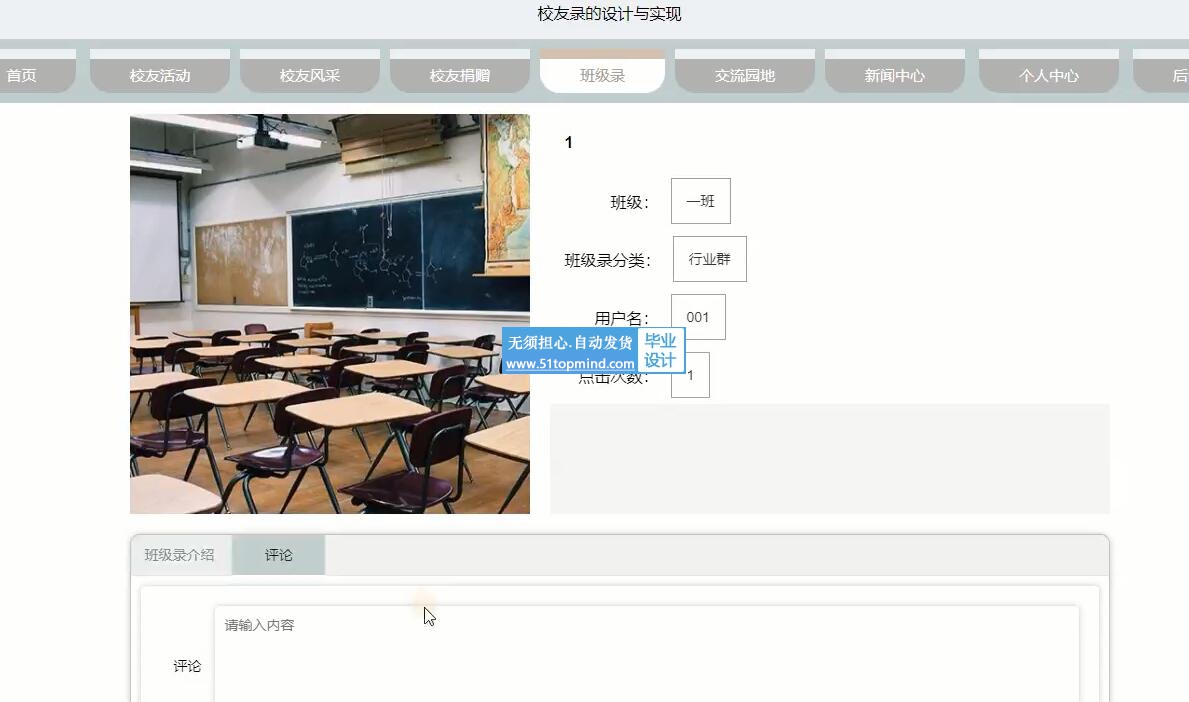Switch to the 评论 tab
The image size is (1189, 702).
tap(278, 555)
